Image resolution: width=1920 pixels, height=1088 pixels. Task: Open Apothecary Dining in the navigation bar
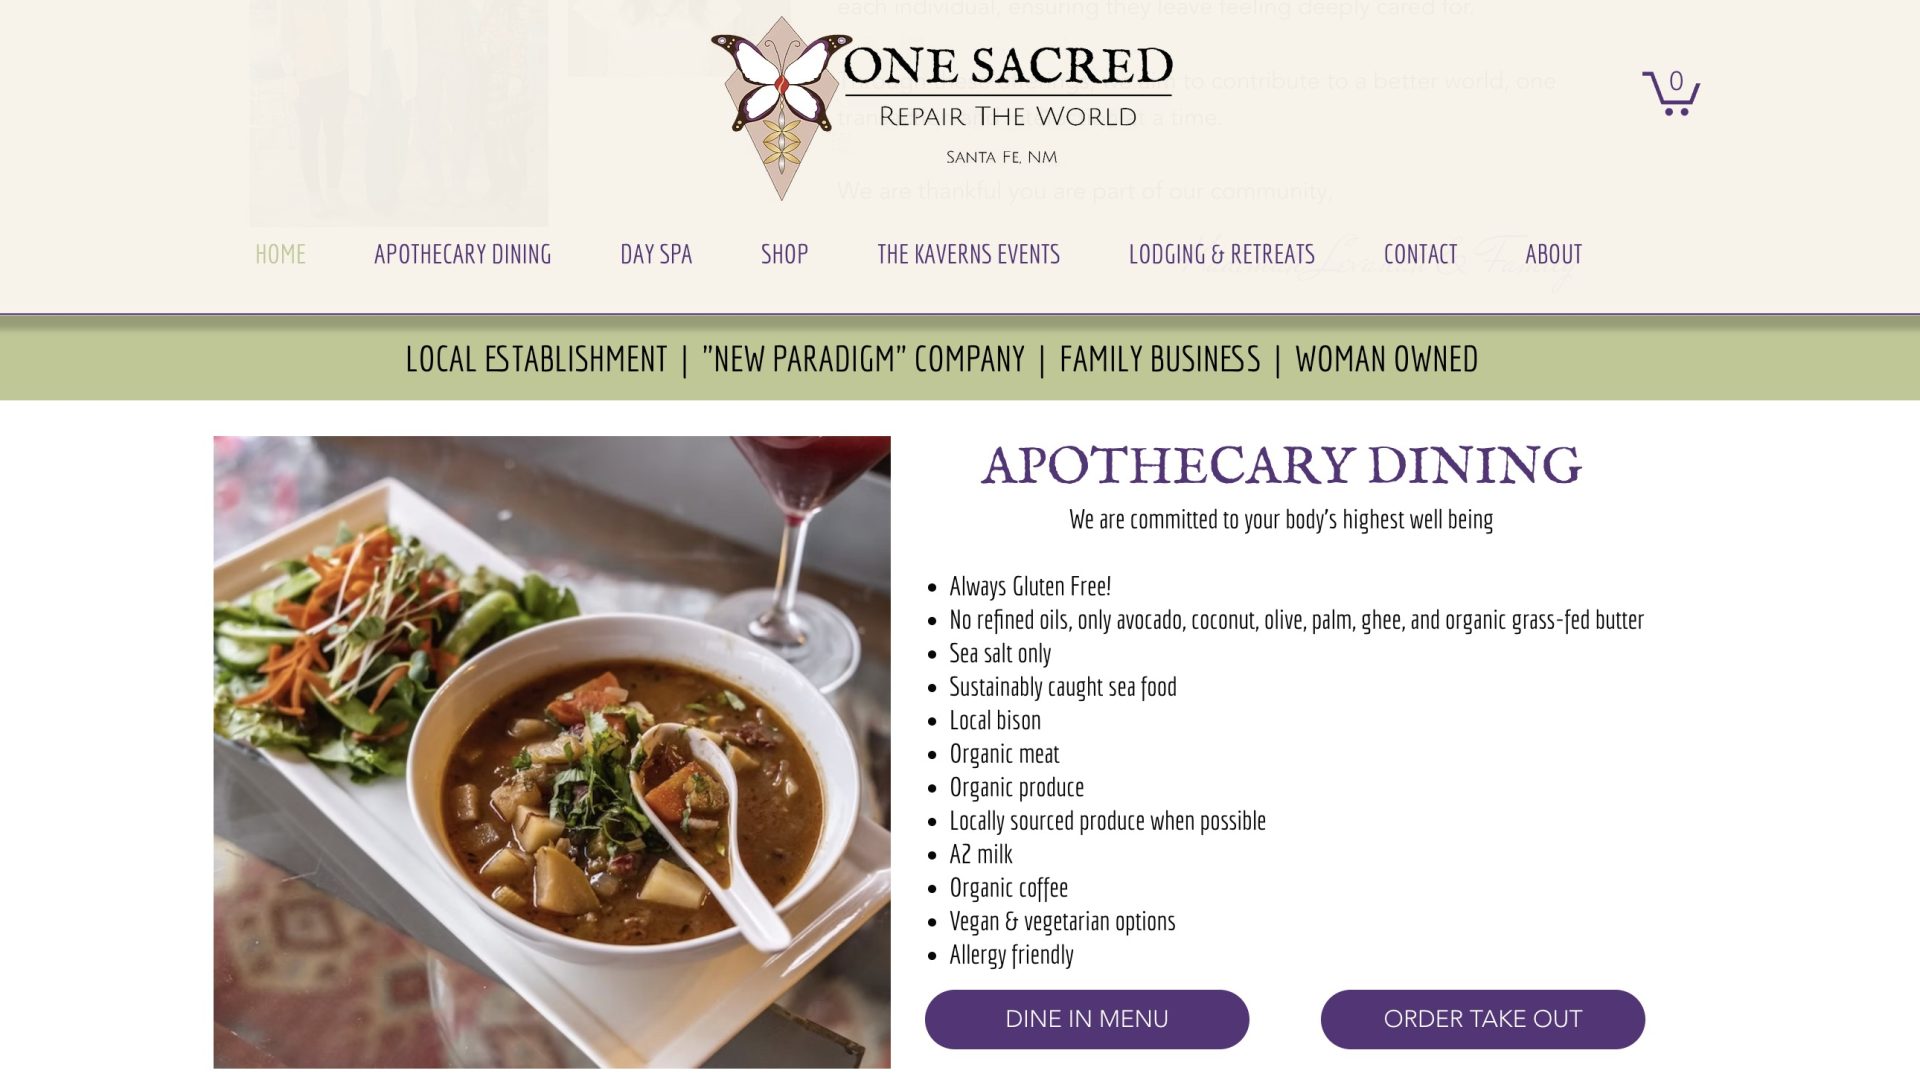pos(462,254)
